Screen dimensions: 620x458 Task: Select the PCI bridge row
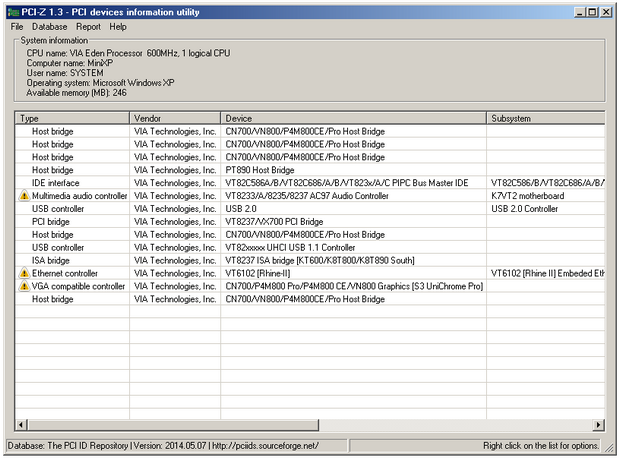[x=310, y=221]
